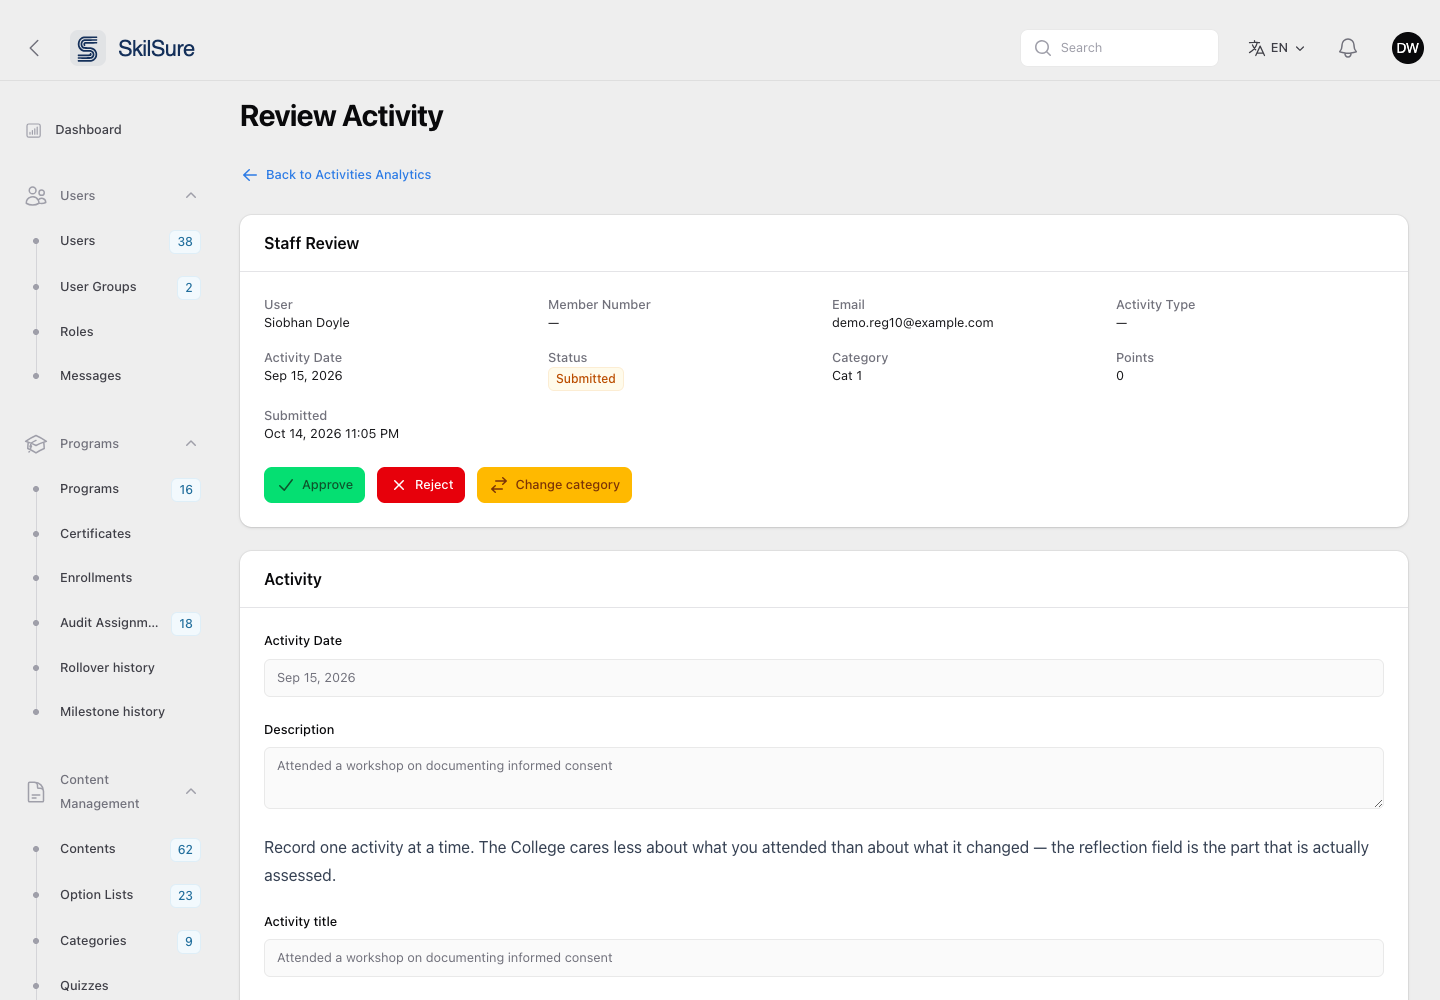Select the user name Siobhan Doyle
1440x1000 pixels.
click(307, 323)
